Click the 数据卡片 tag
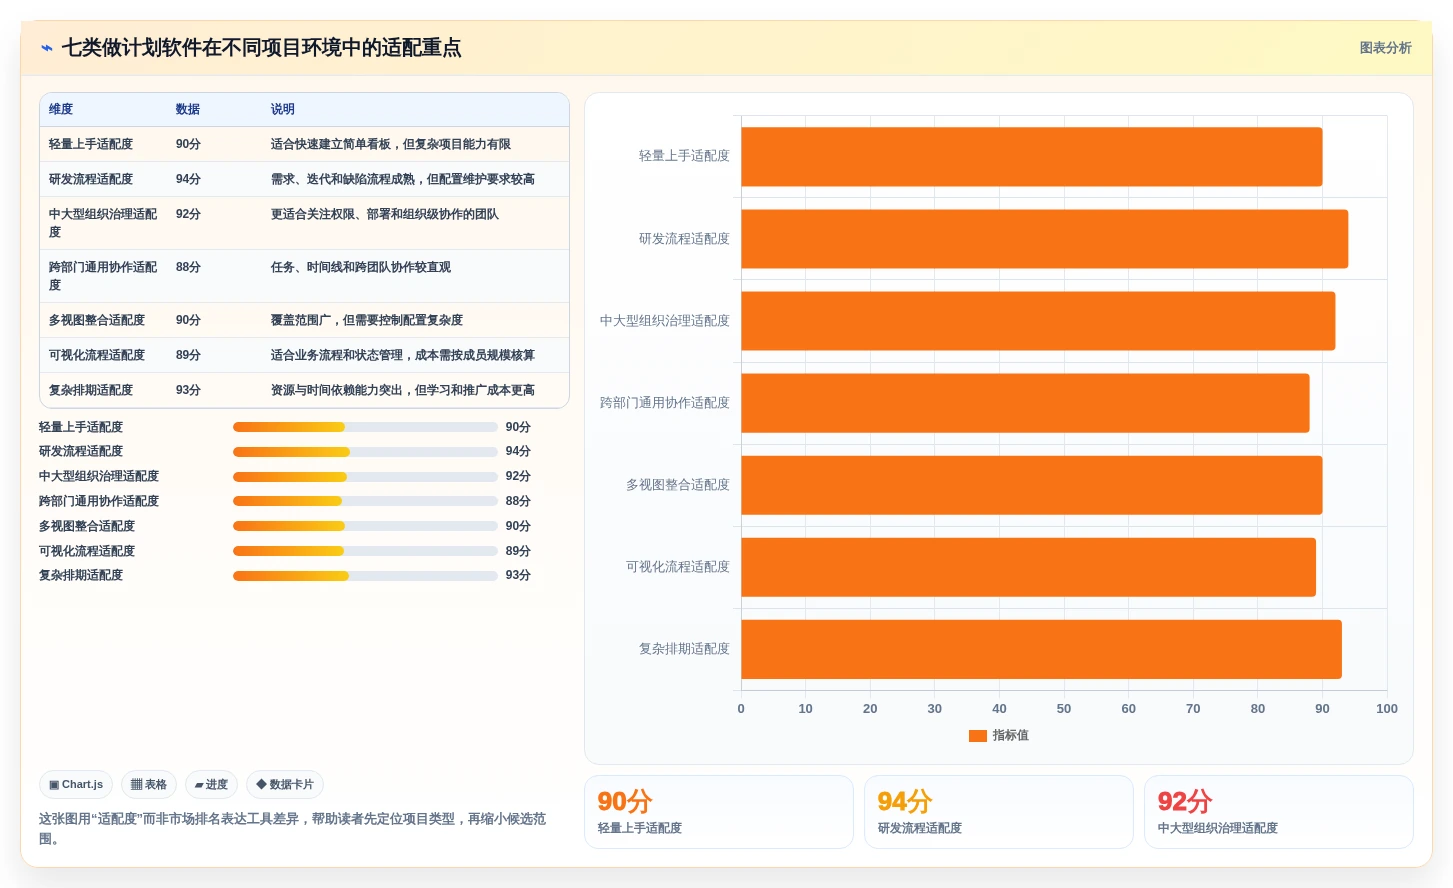This screenshot has width=1453, height=888. (285, 785)
